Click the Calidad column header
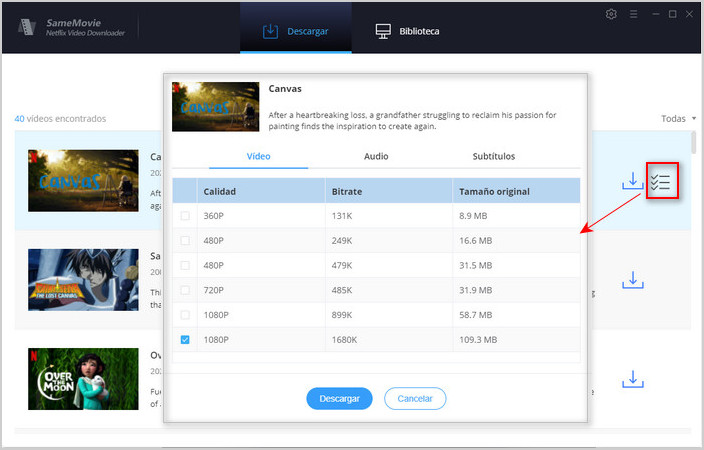The width and height of the screenshot is (704, 450). point(261,191)
